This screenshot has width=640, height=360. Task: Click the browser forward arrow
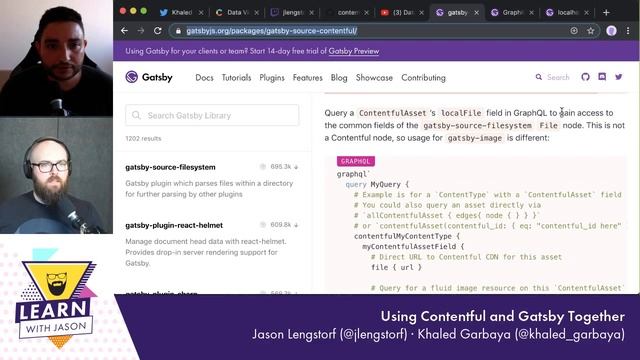(141, 31)
